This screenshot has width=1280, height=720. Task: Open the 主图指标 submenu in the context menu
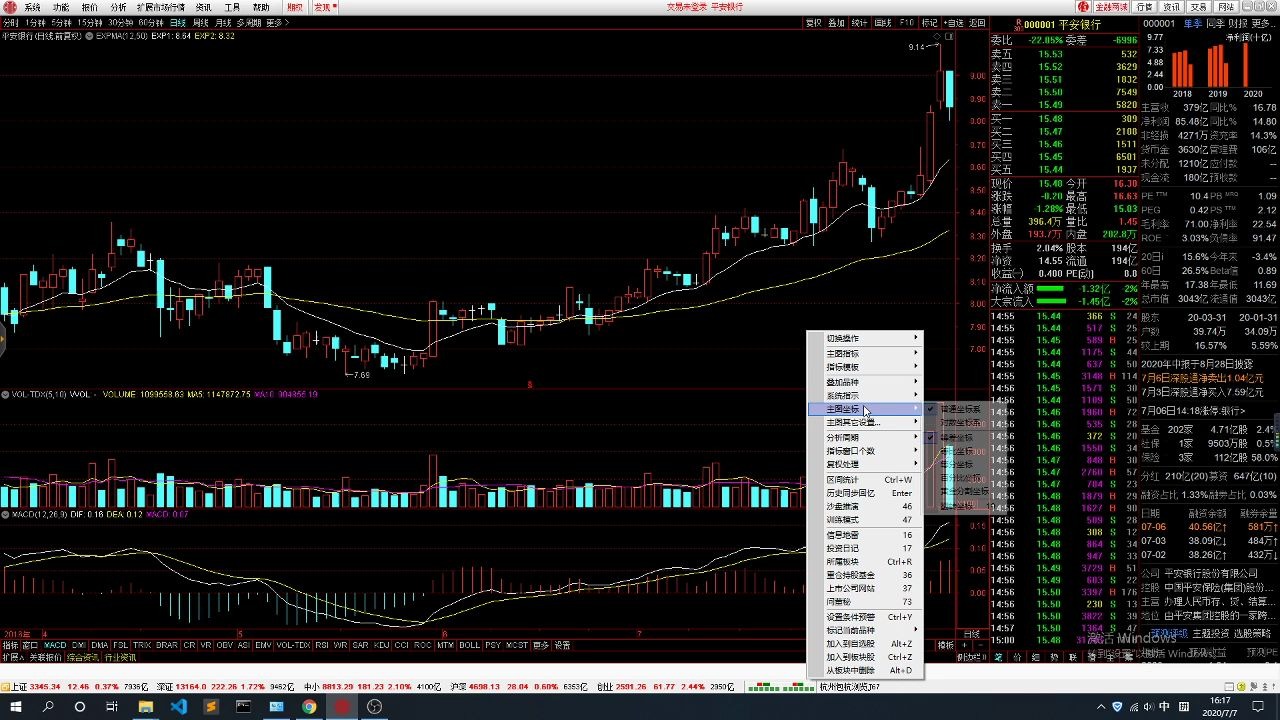click(x=865, y=353)
